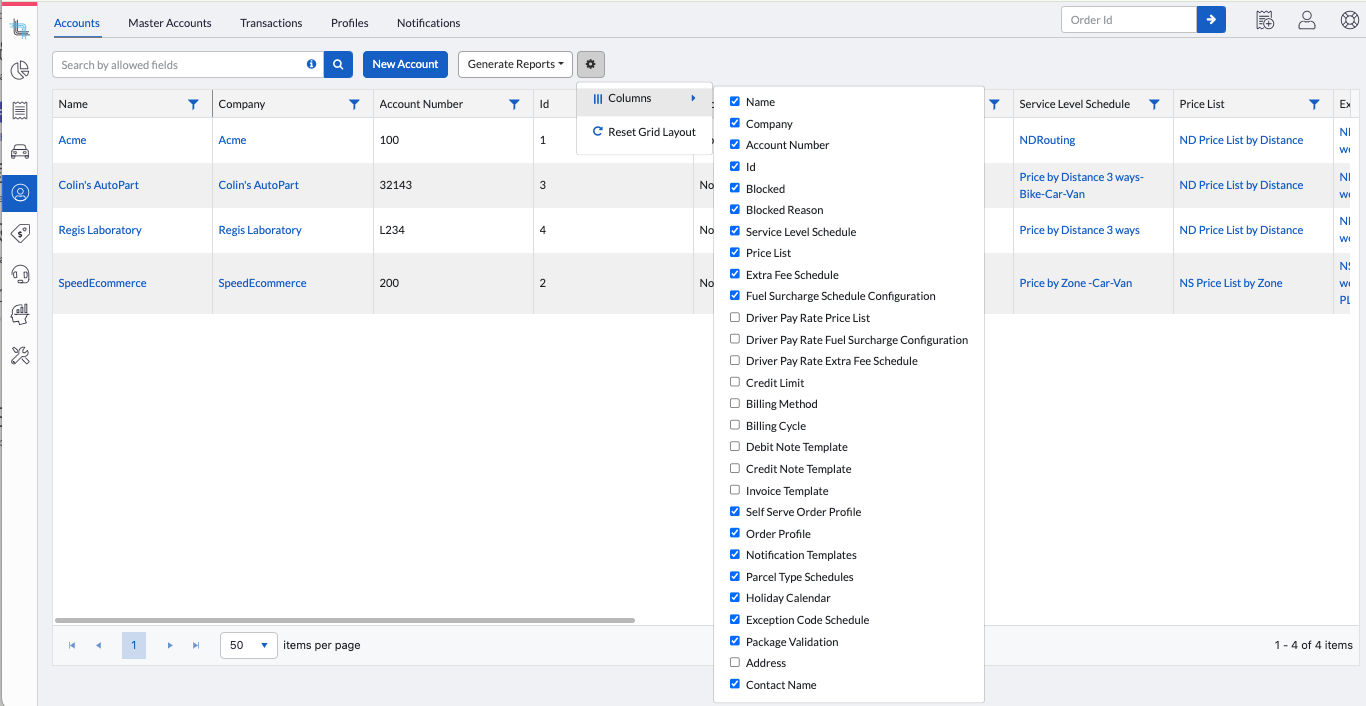The height and width of the screenshot is (706, 1366).
Task: Go to the next page
Action: tap(170, 646)
